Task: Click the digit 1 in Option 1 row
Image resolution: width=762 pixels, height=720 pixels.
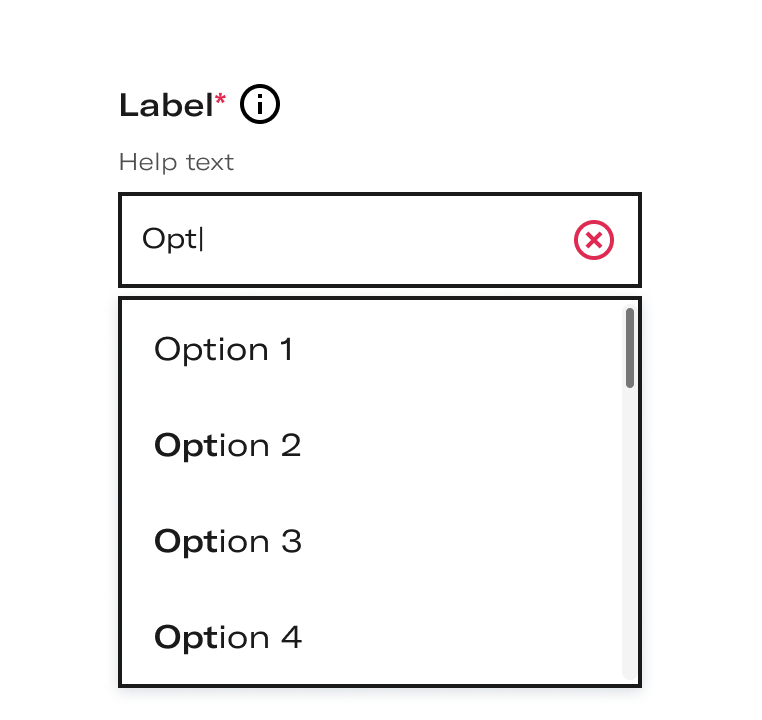Action: point(286,349)
